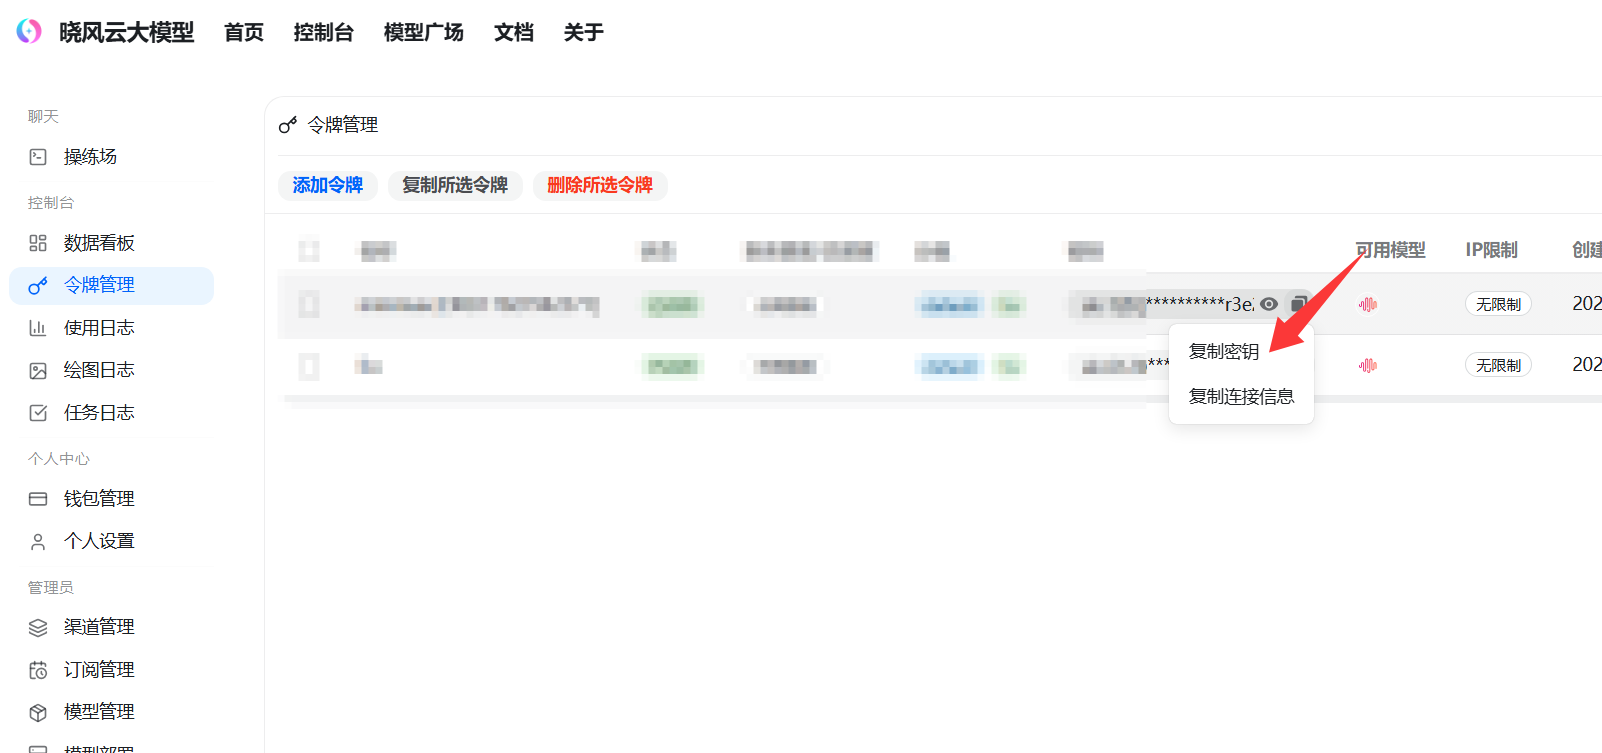
Task: Click the red 删除所选令牌 button
Action: point(600,185)
